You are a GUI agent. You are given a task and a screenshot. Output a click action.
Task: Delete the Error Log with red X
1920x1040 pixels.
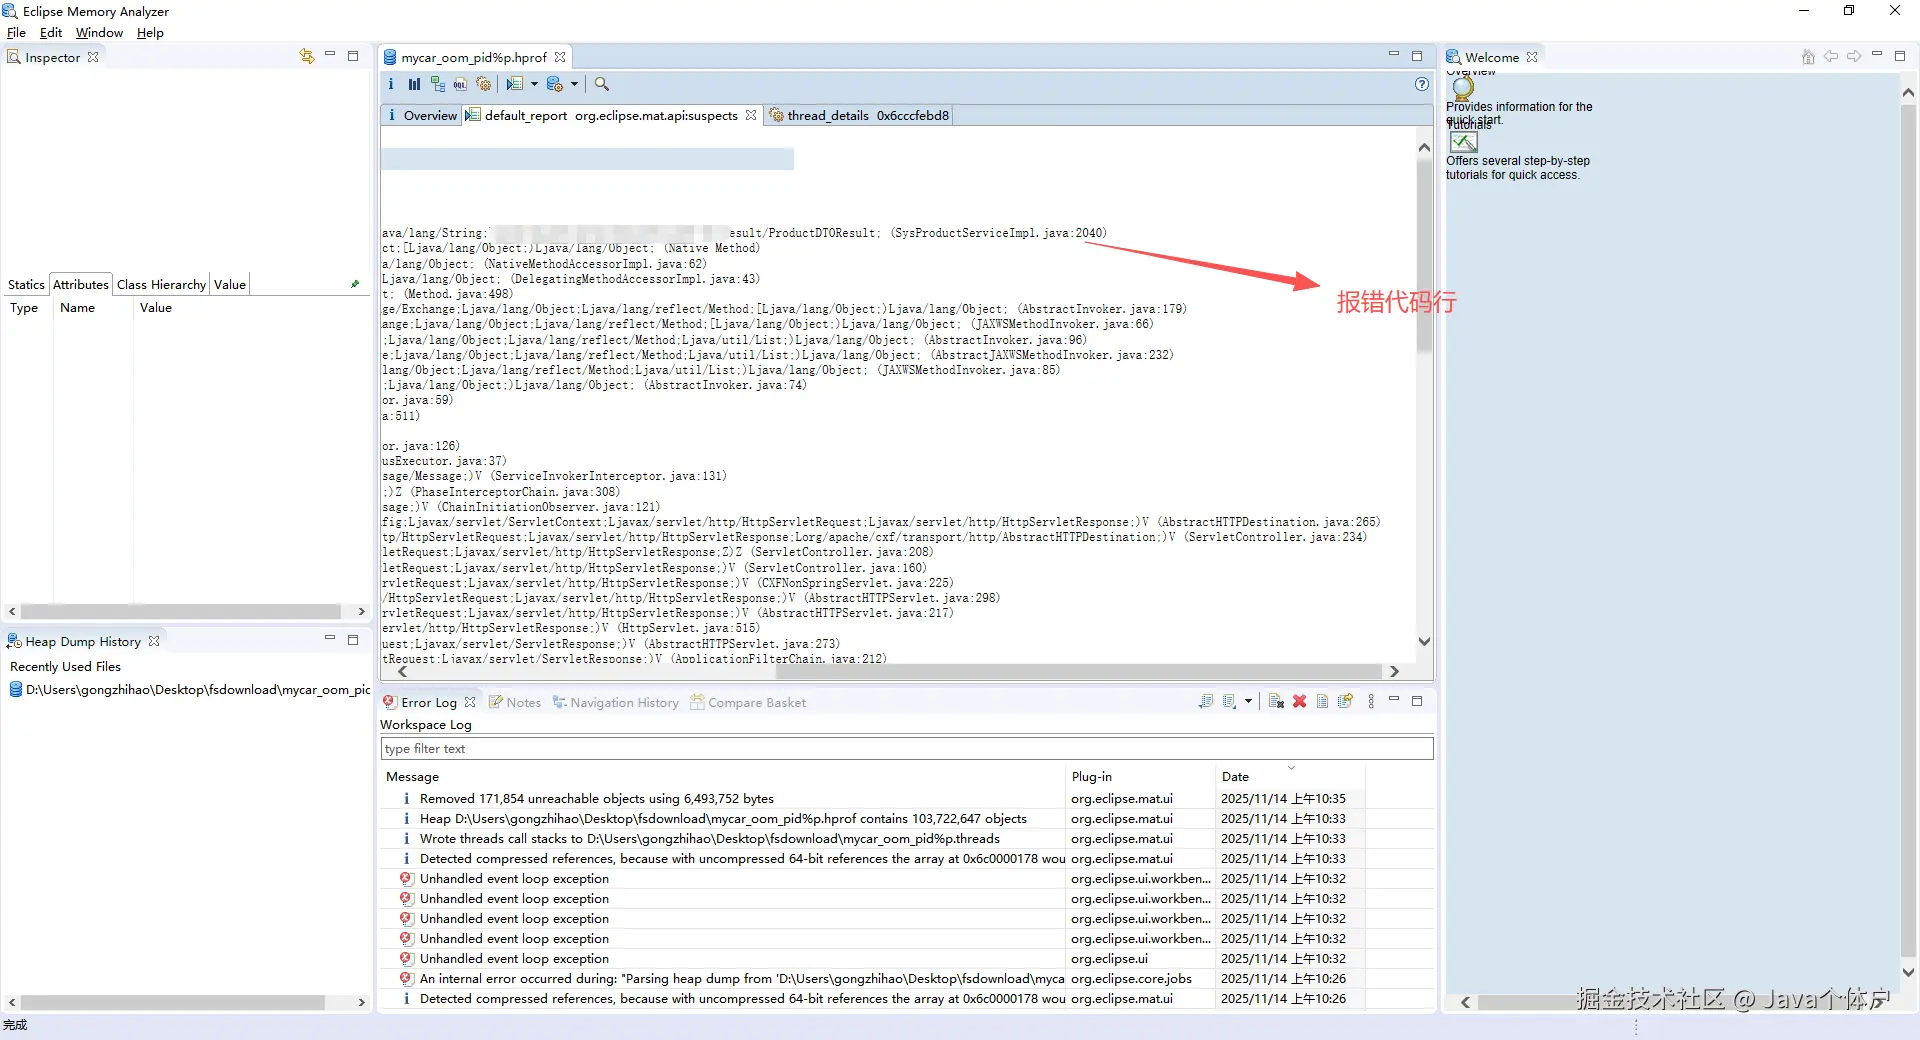(1299, 701)
